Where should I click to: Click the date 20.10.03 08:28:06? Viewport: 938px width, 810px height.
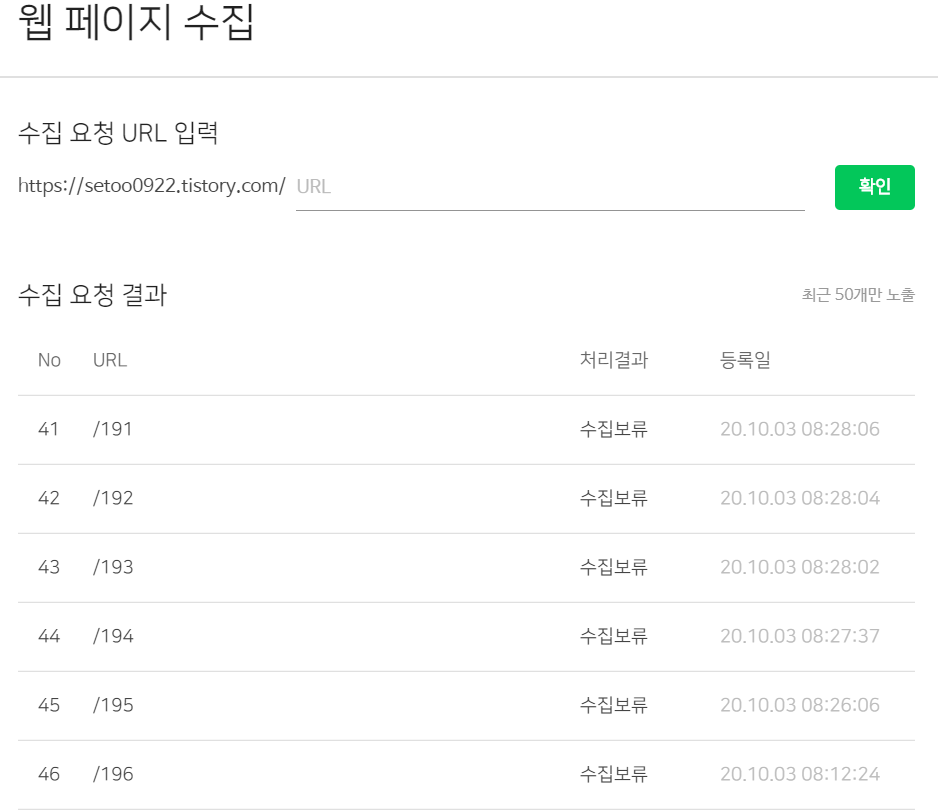click(800, 429)
